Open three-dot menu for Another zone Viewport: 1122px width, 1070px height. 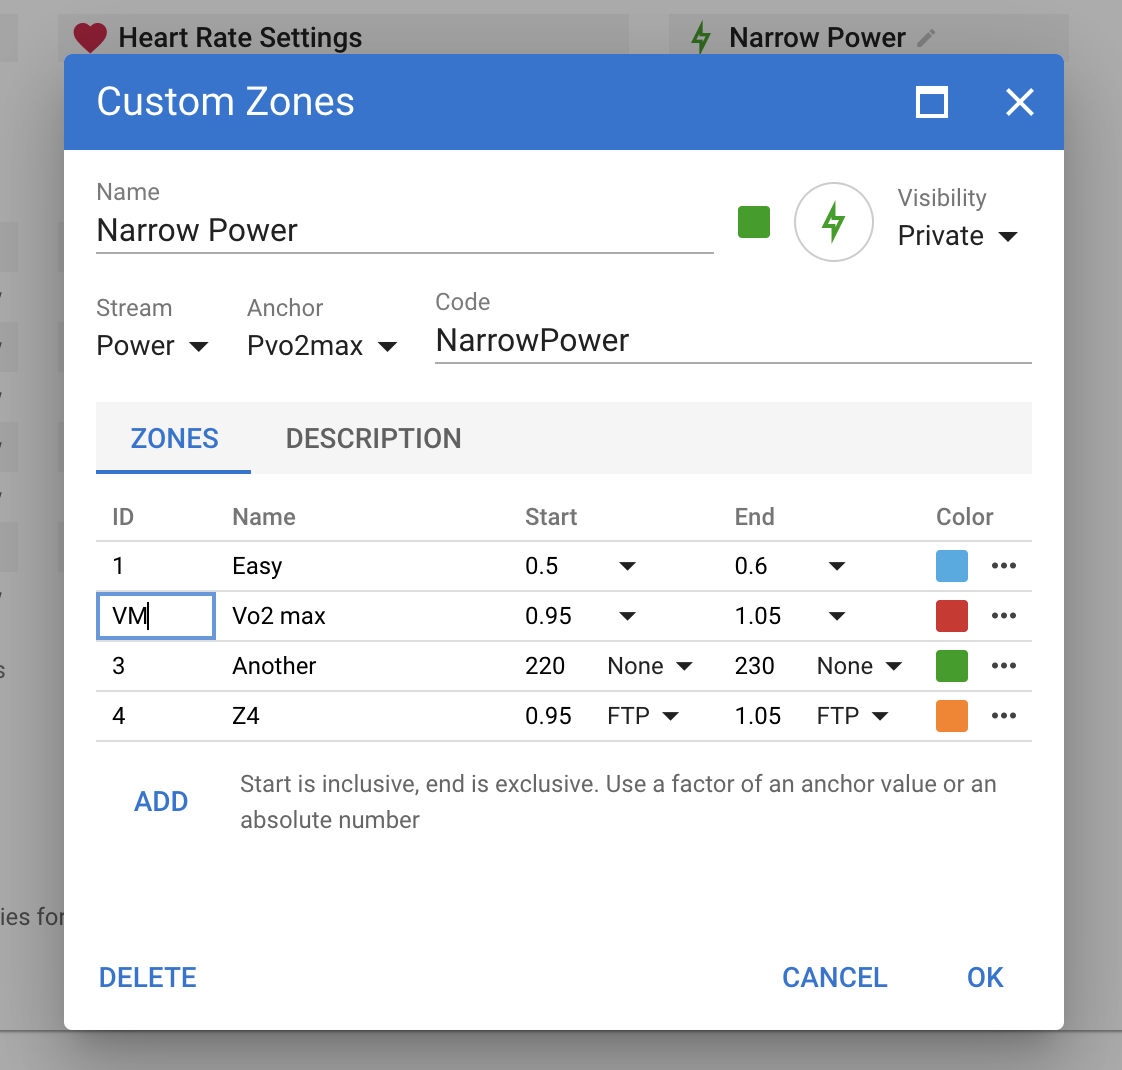pos(1003,666)
